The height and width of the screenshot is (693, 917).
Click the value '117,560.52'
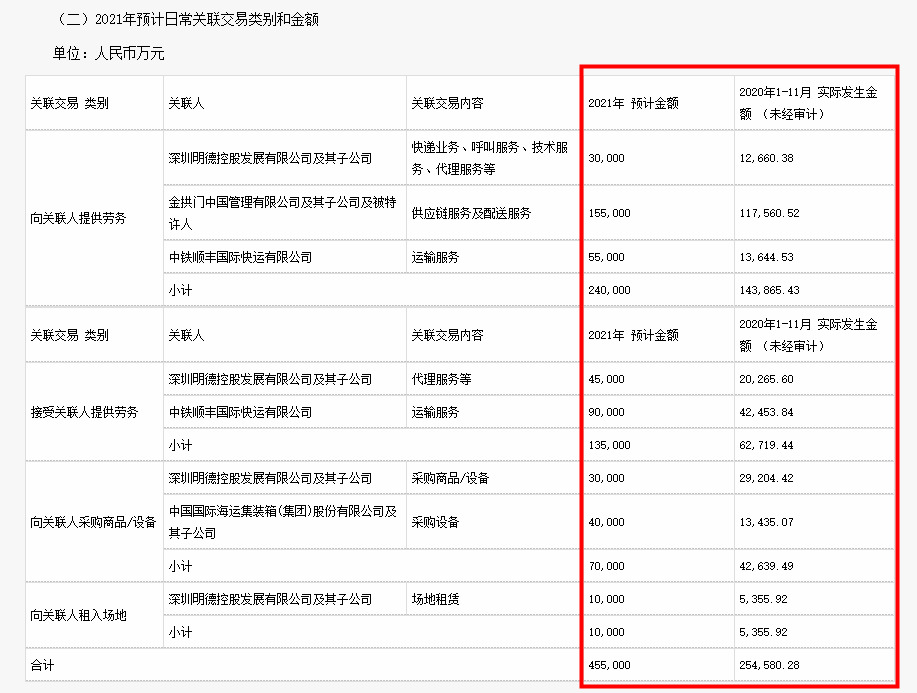[769, 213]
